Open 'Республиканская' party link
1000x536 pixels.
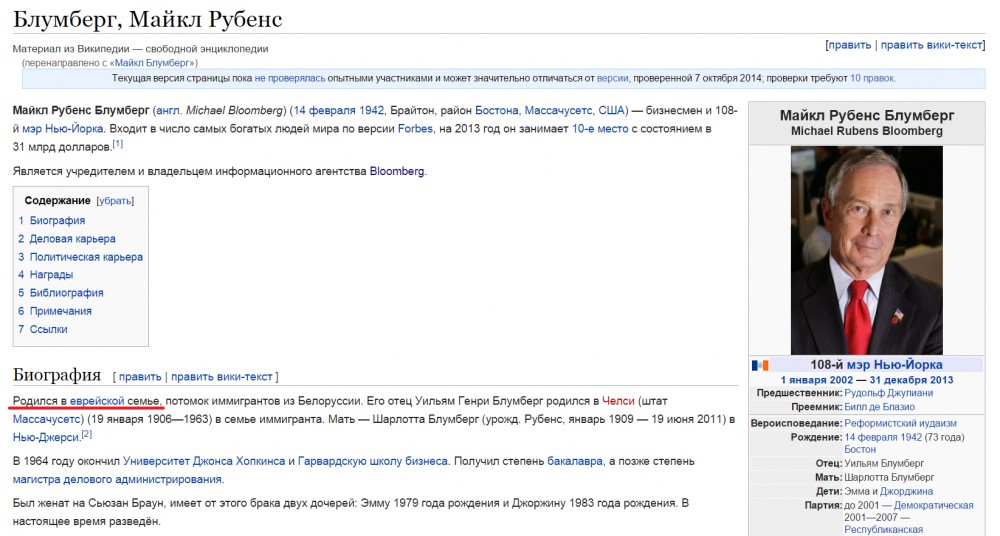[883, 530]
